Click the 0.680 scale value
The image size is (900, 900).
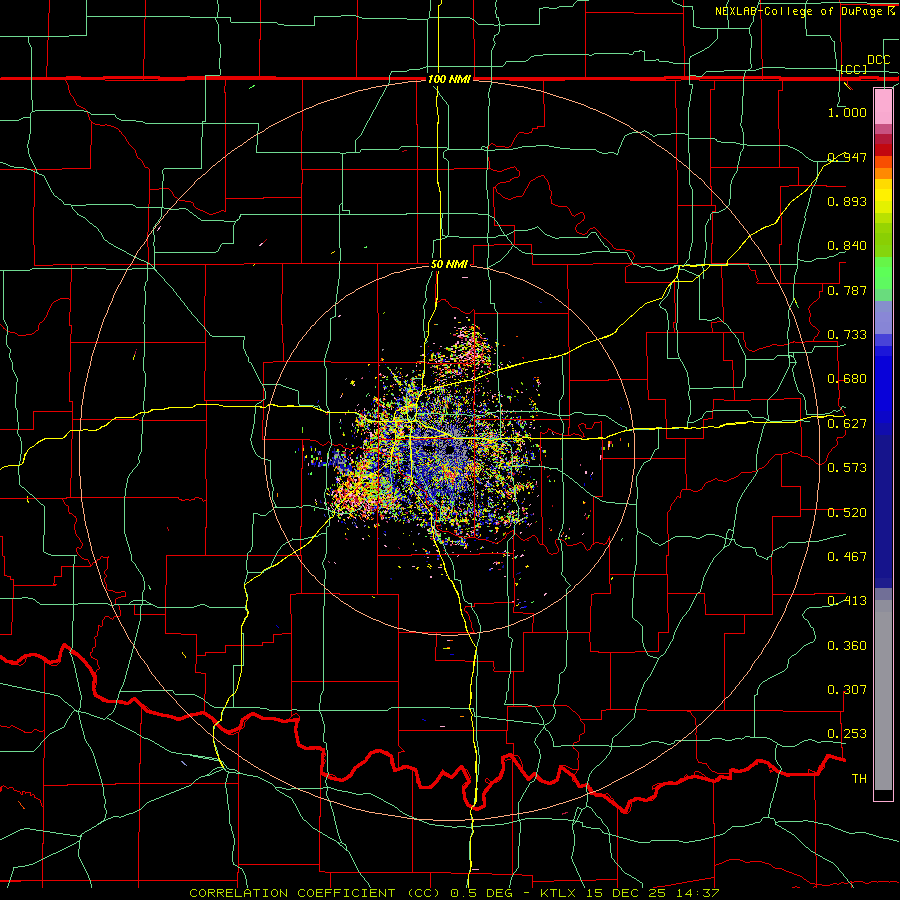pos(847,379)
